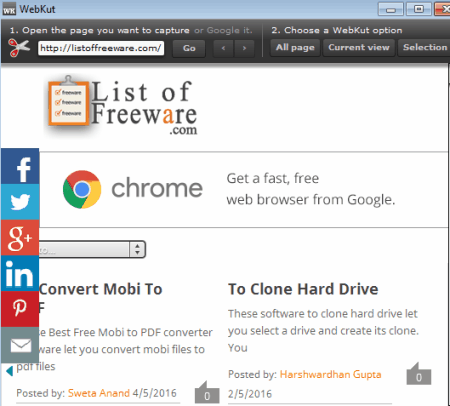Click the WebKut title bar app icon

pos(9,9)
